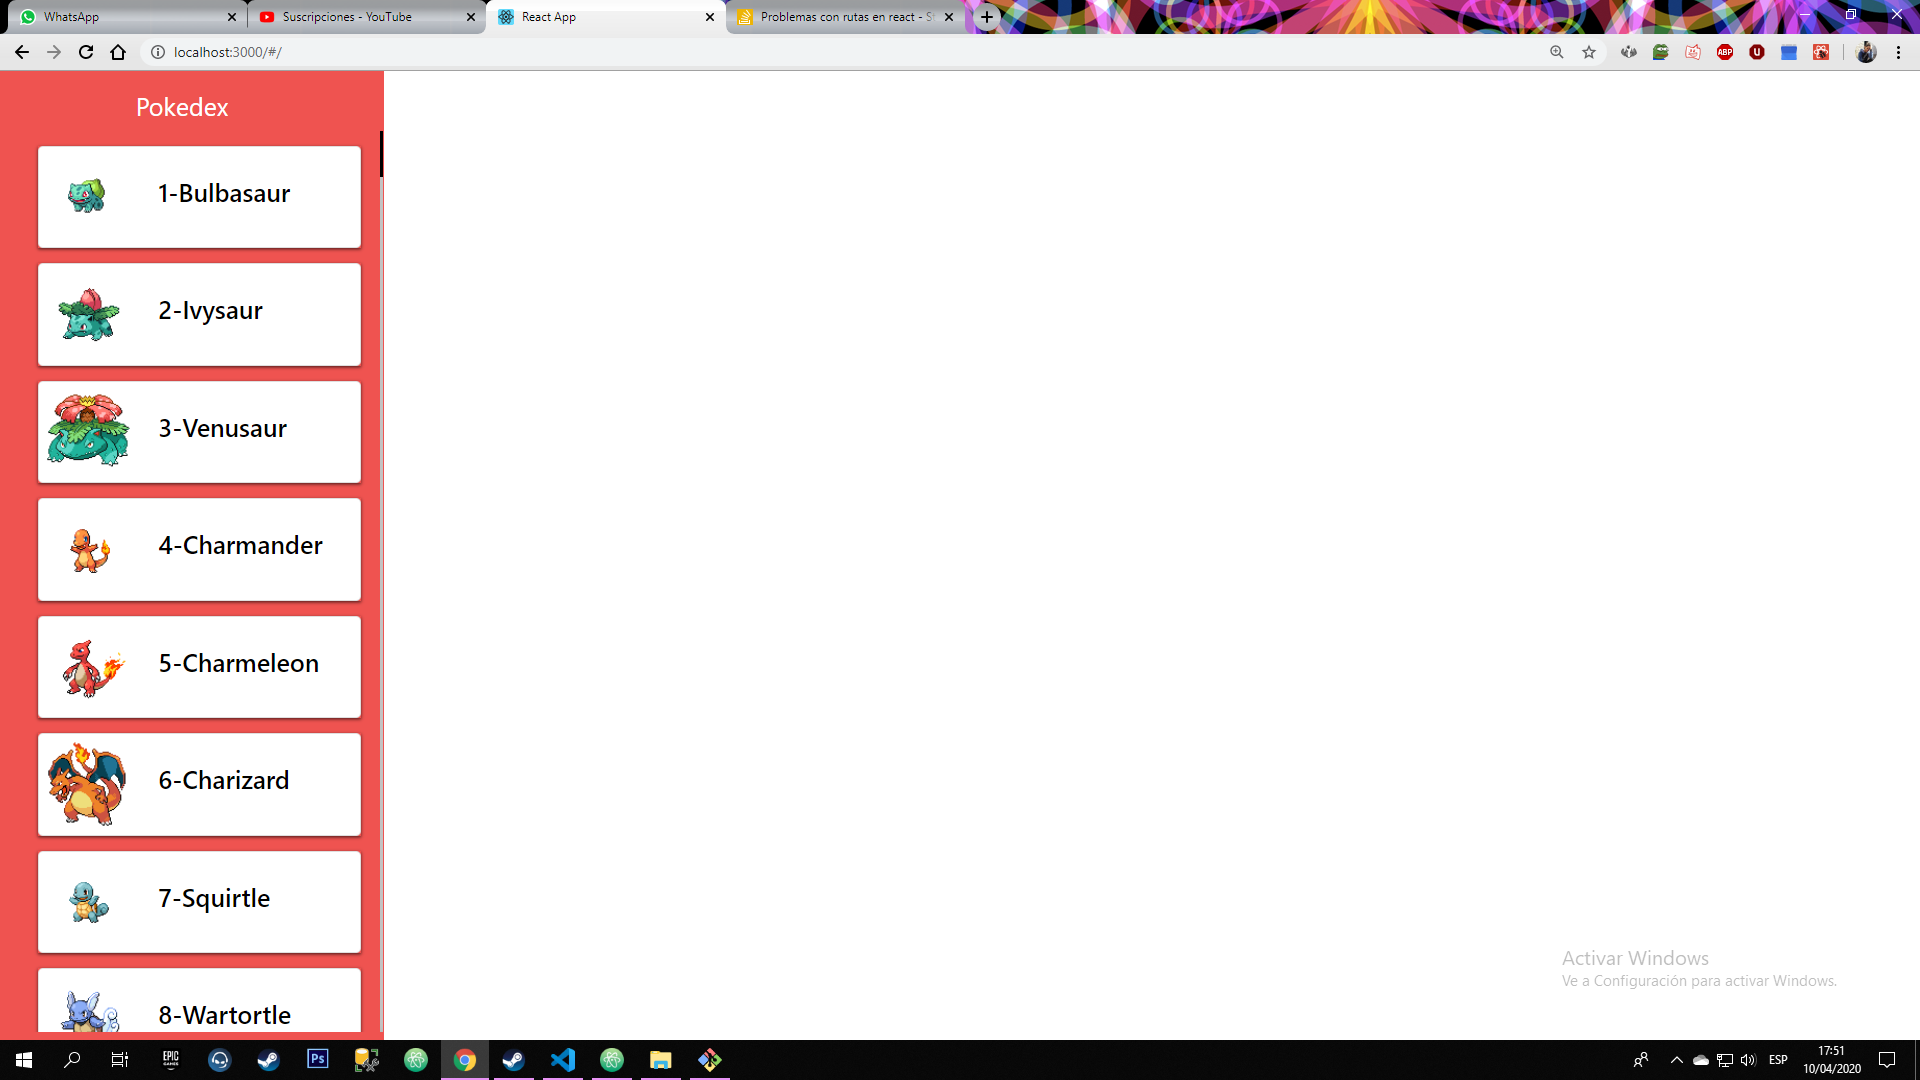This screenshot has width=1920, height=1080.
Task: Open the Chrome three-dot menu
Action: pos(1898,52)
